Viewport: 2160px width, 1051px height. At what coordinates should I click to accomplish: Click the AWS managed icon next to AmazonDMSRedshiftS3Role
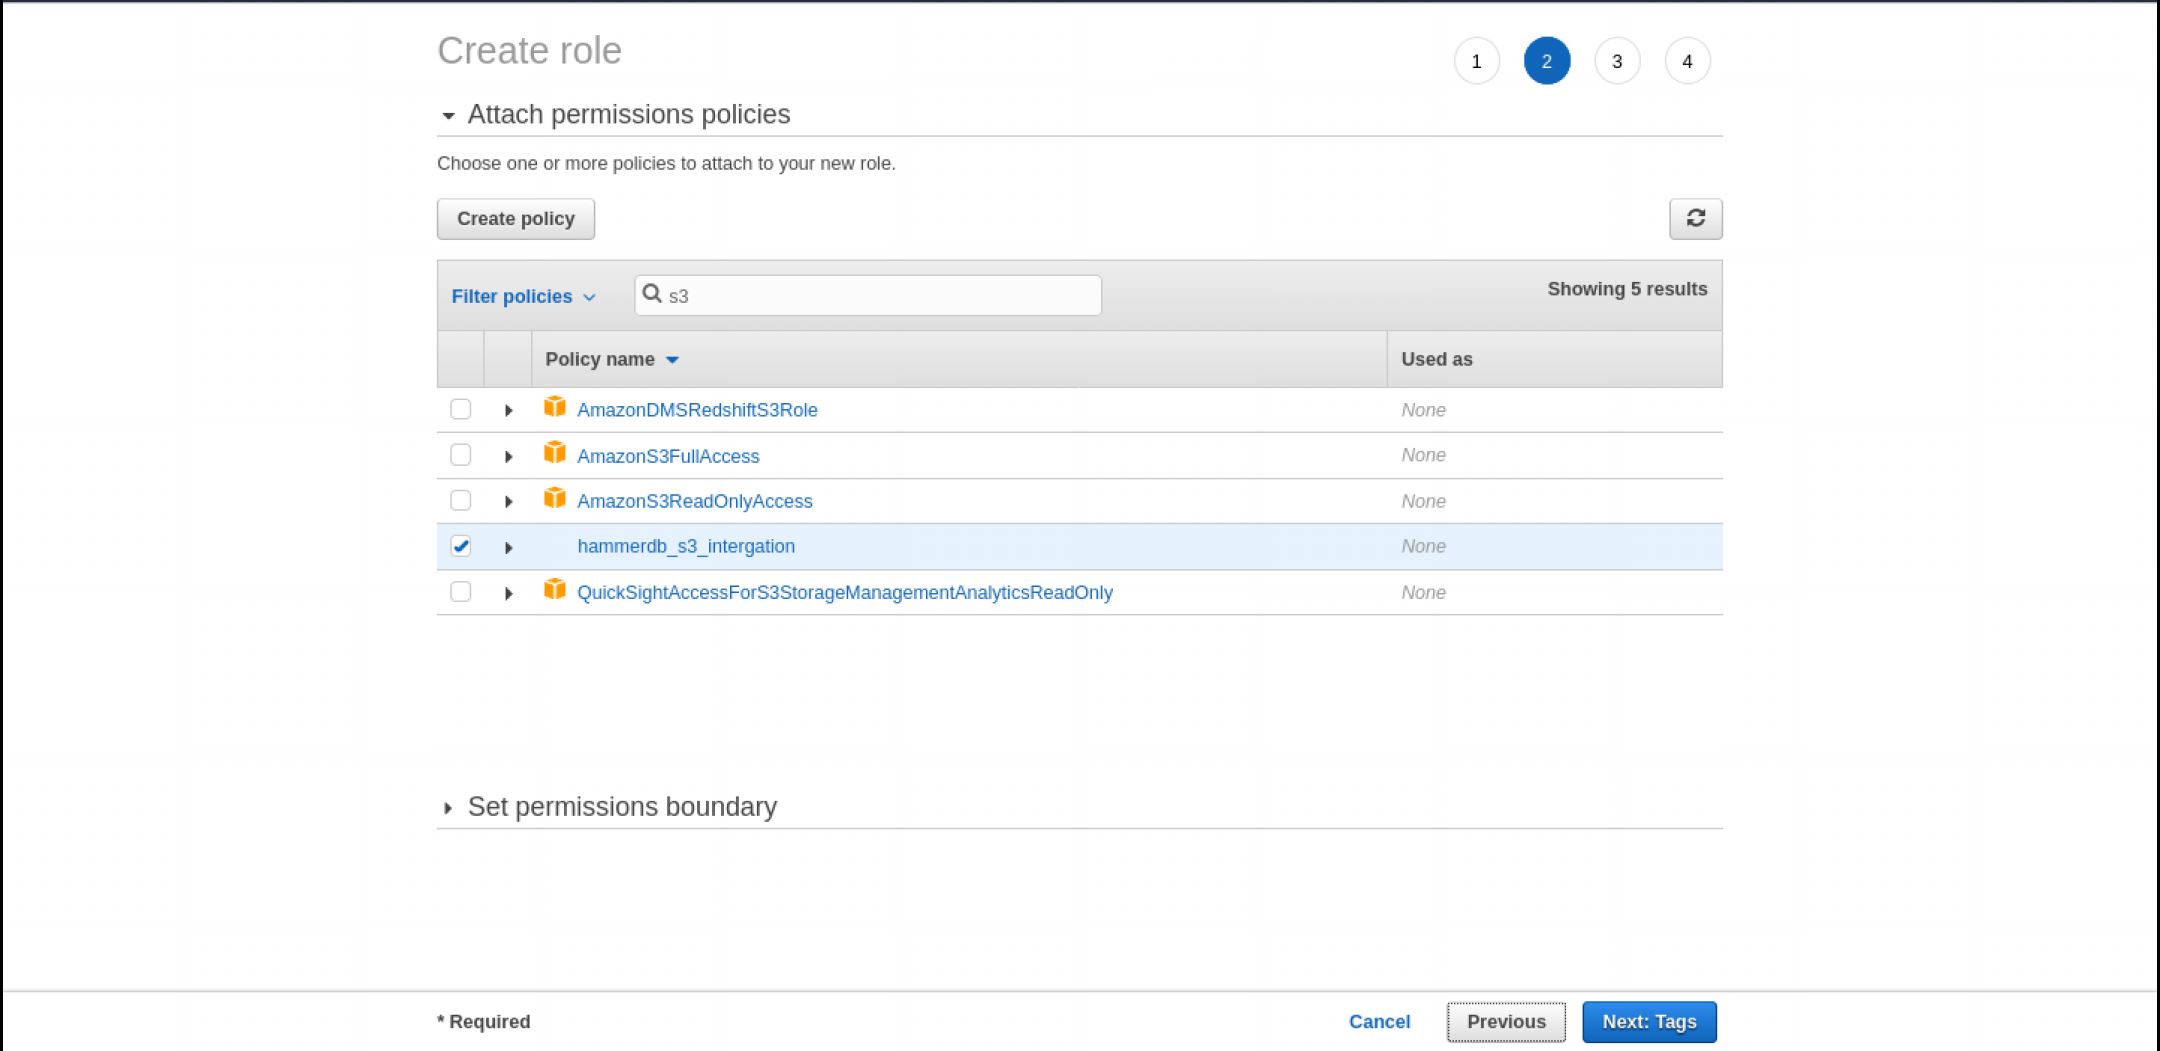(x=554, y=408)
